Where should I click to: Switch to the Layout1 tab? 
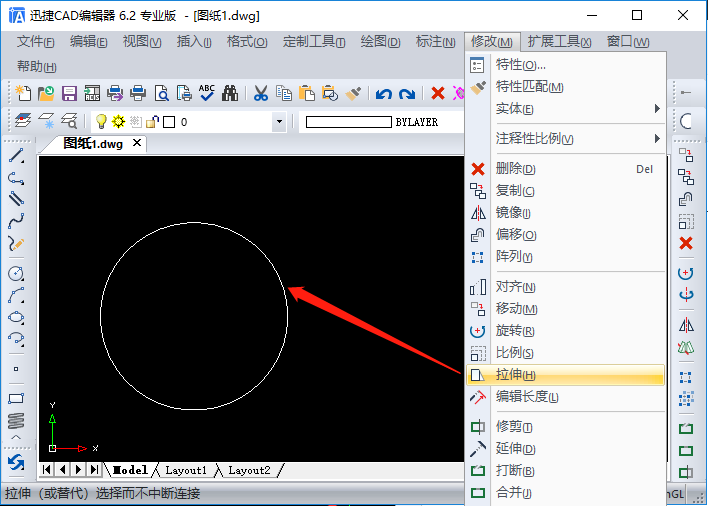point(186,470)
